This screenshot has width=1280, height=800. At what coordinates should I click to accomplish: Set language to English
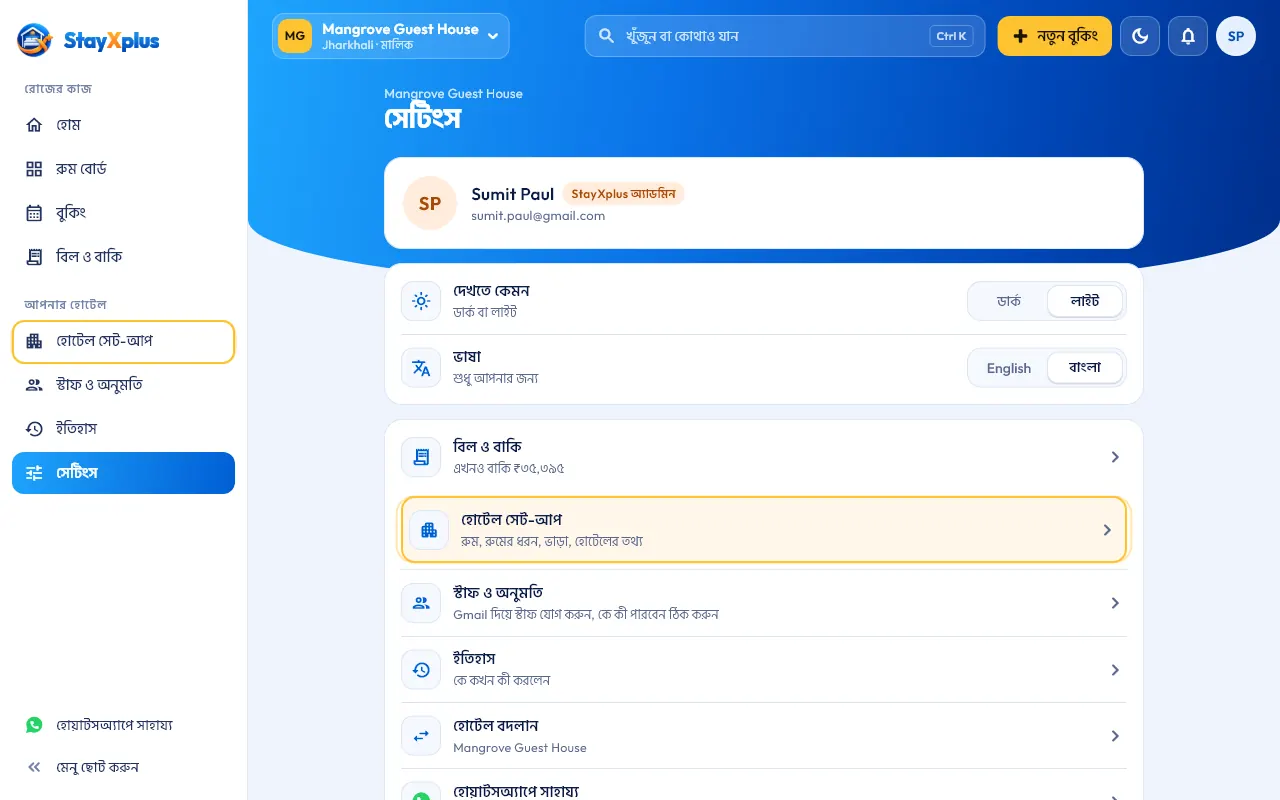pyautogui.click(x=1009, y=368)
